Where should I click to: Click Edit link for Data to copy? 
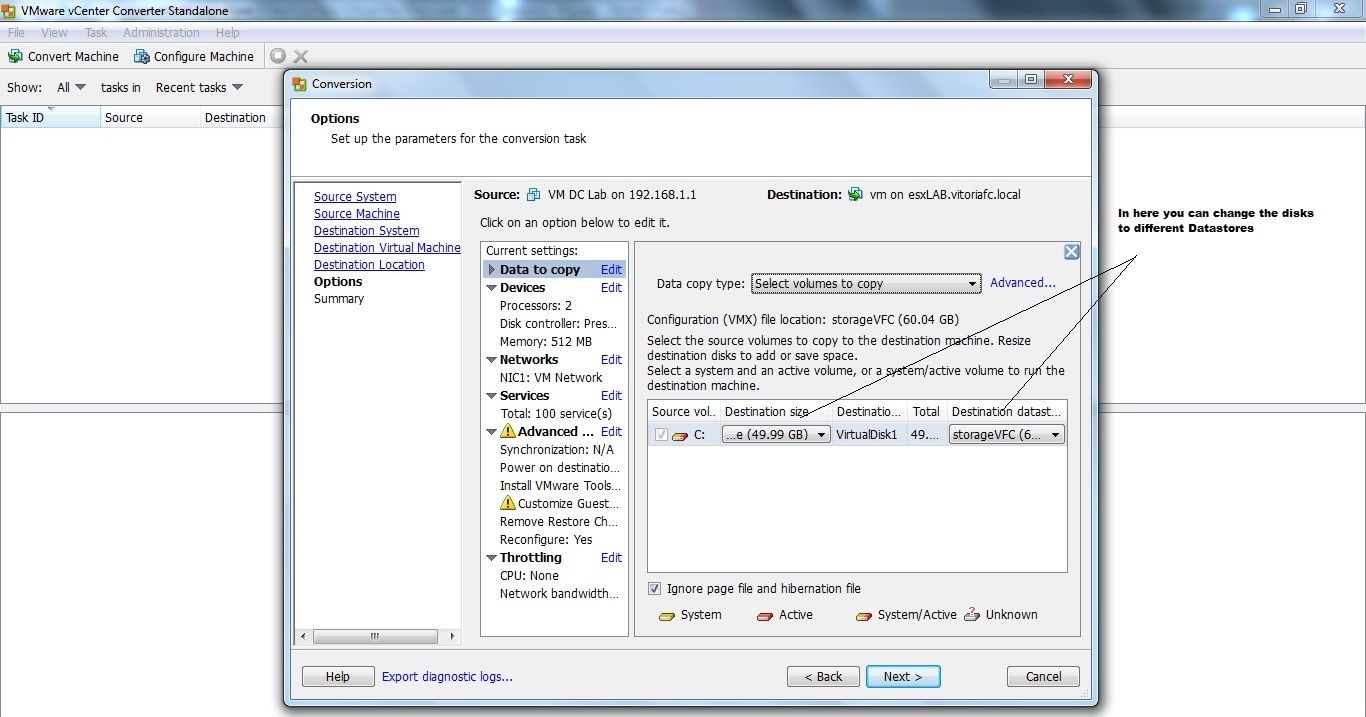pyautogui.click(x=611, y=270)
